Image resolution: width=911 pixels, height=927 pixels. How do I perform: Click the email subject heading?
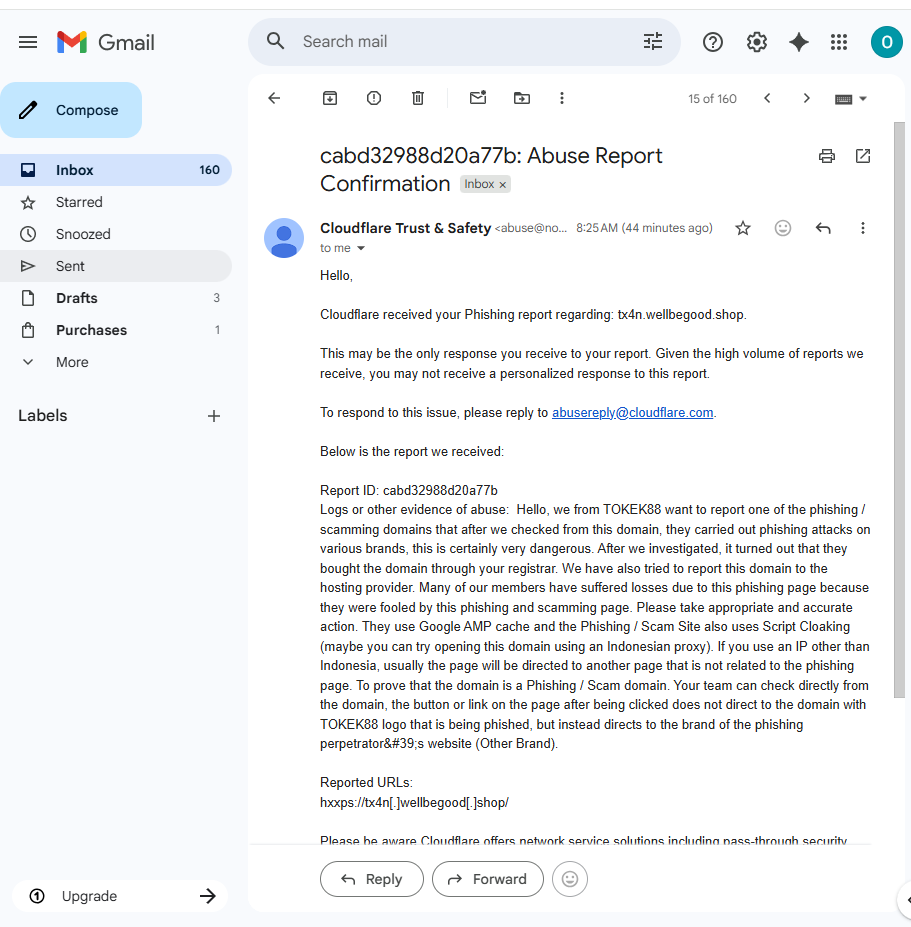point(491,170)
